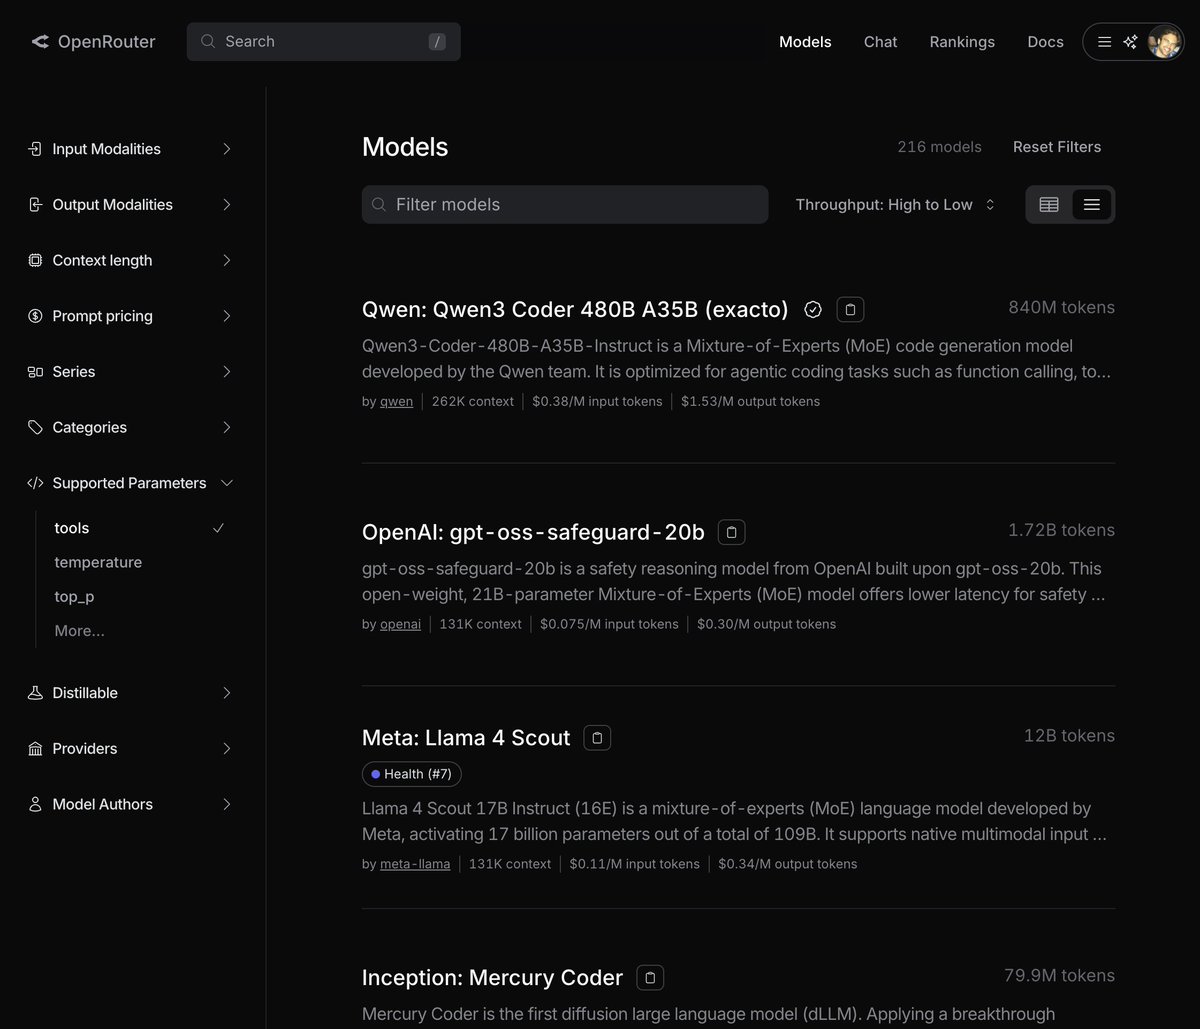Image resolution: width=1200 pixels, height=1029 pixels.
Task: Click the Series sidebar icon
Action: click(x=35, y=372)
